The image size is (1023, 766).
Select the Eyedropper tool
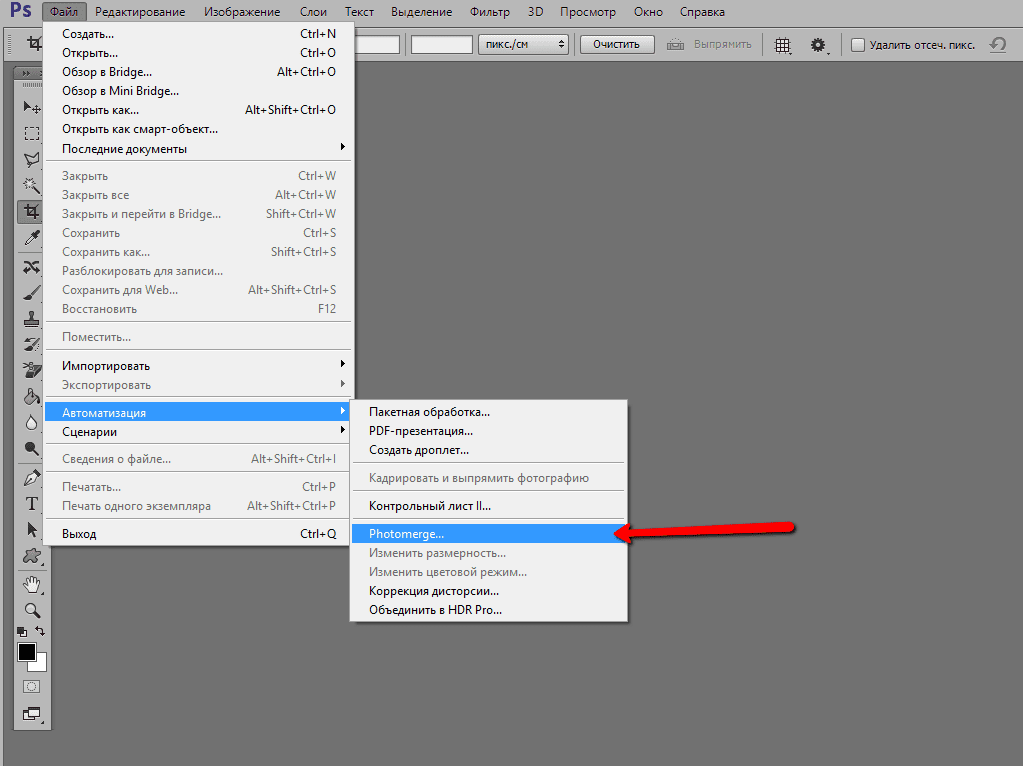(x=31, y=237)
